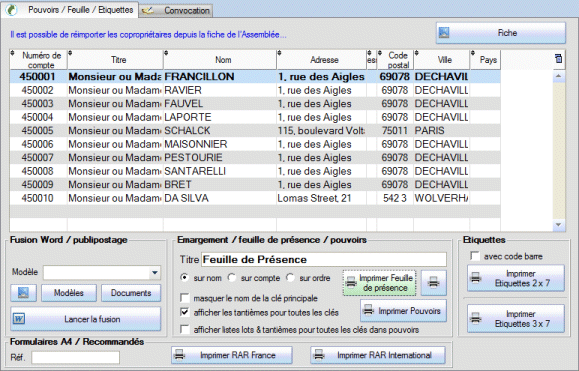
Task: Click Imprimer Pouvoirs button
Action: coord(404,311)
